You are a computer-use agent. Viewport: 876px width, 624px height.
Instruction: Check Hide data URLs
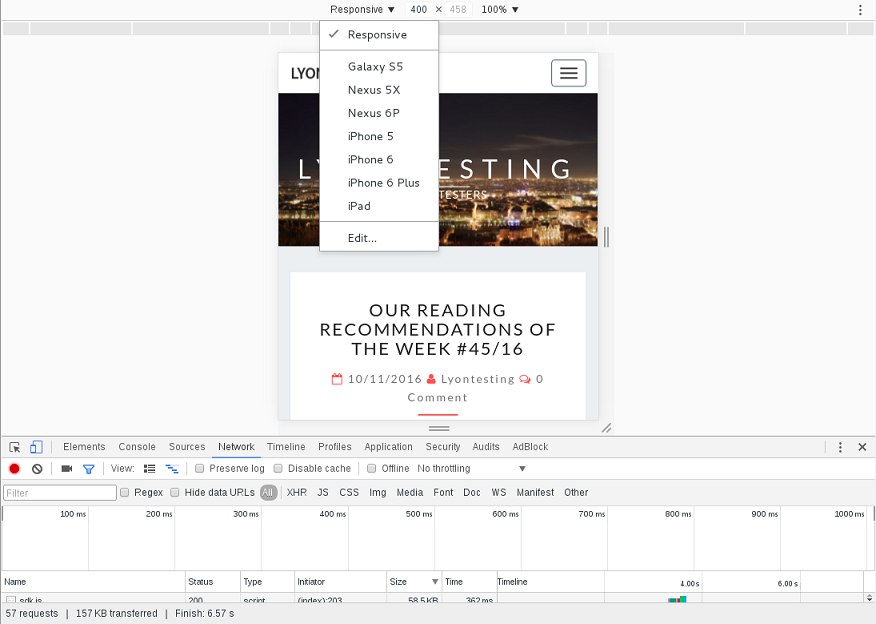(175, 492)
